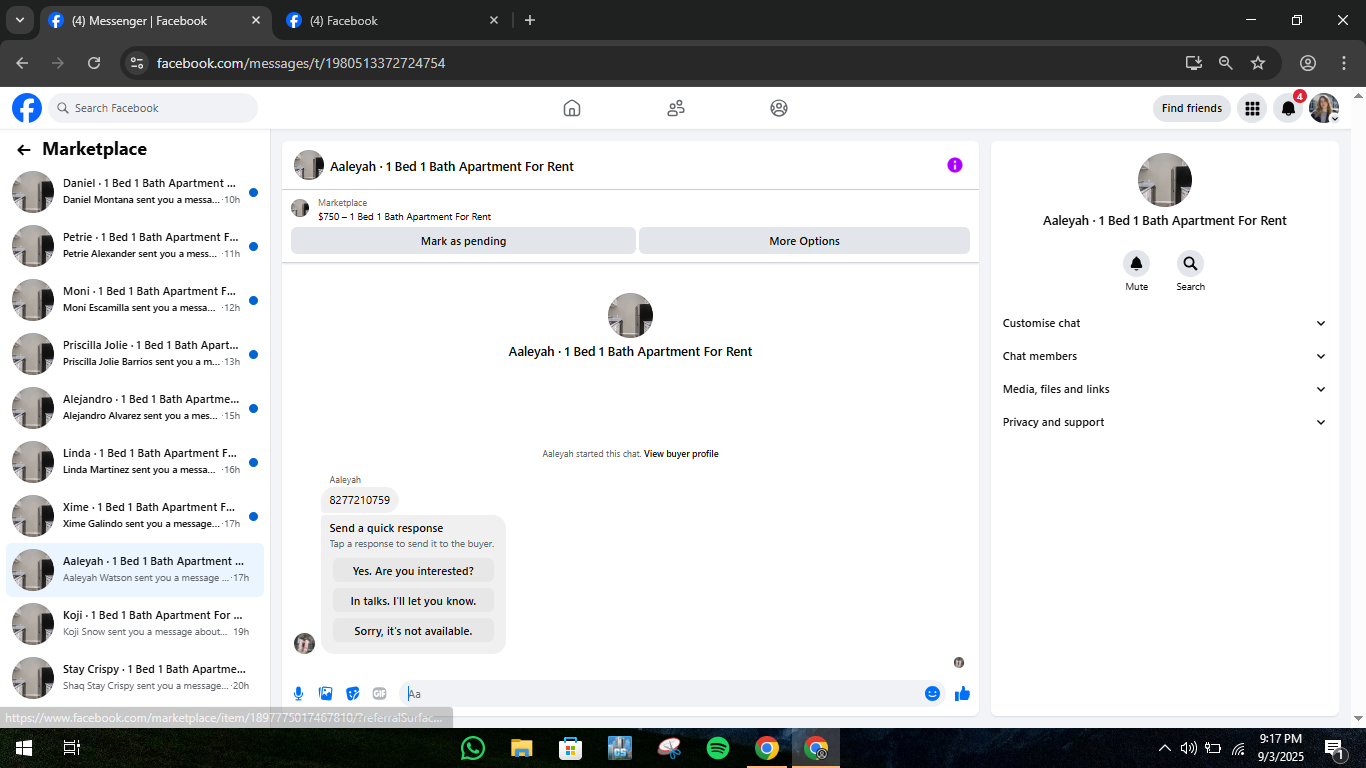Send quick response 'Sorry, it's not available.'

pos(413,631)
